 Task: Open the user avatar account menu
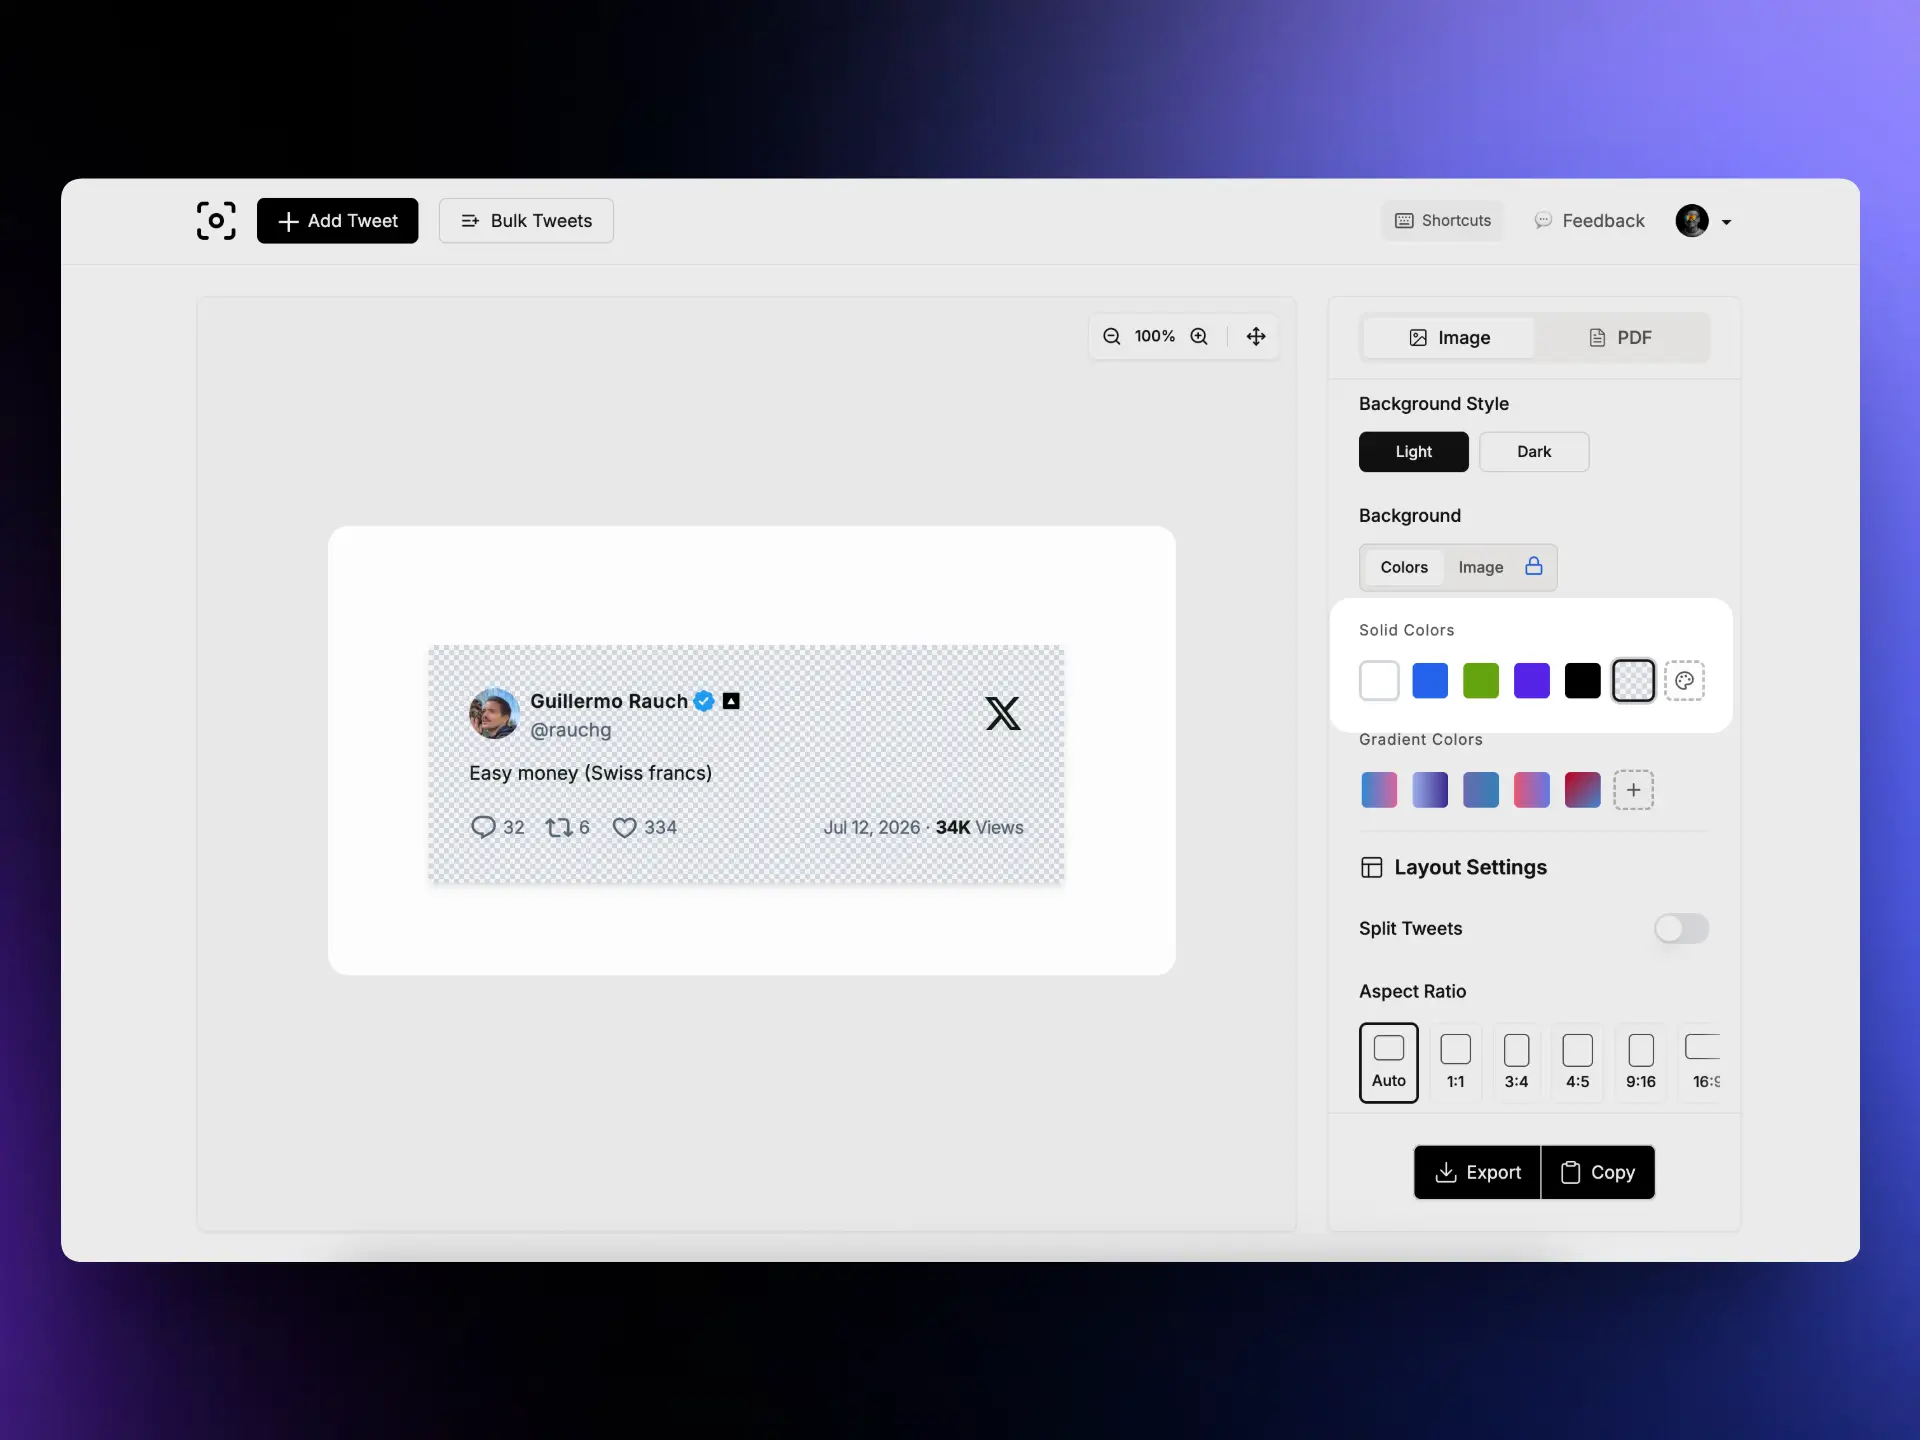pyautogui.click(x=1703, y=221)
